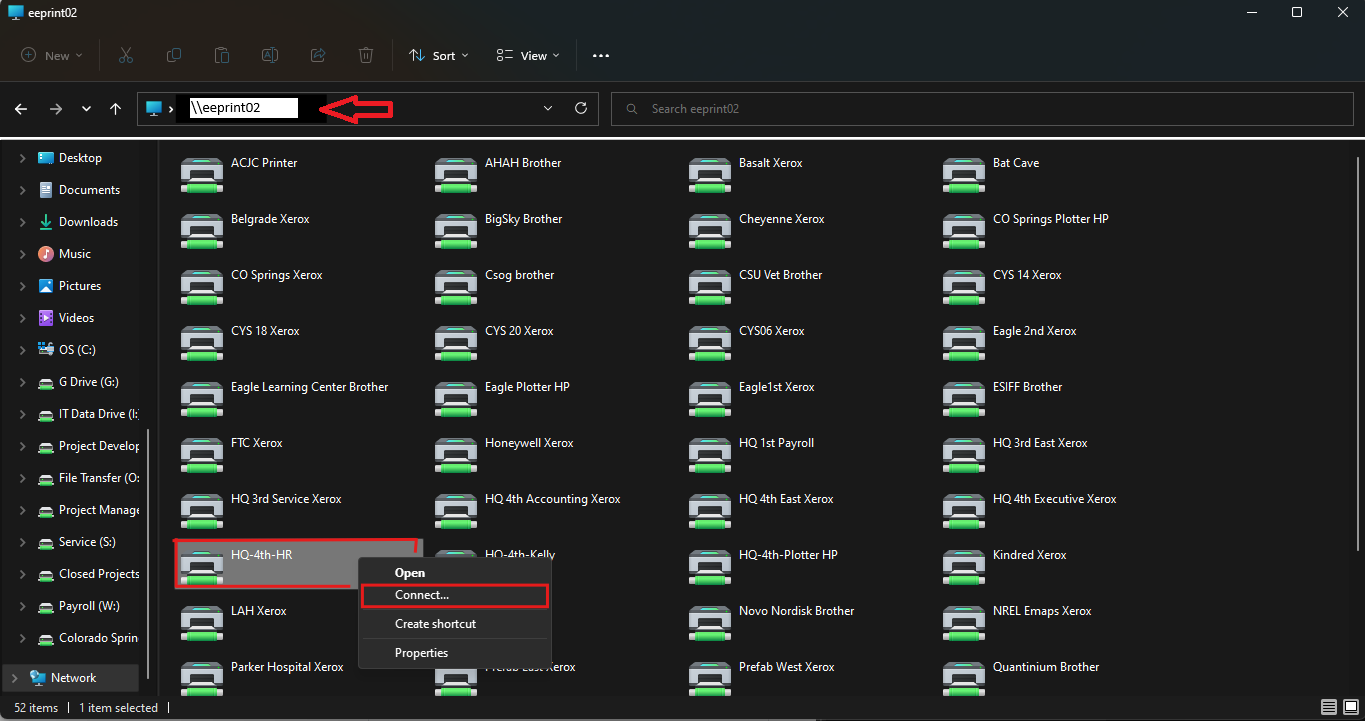Expand the address bar history dropdown
This screenshot has height=721, width=1365.
[548, 108]
